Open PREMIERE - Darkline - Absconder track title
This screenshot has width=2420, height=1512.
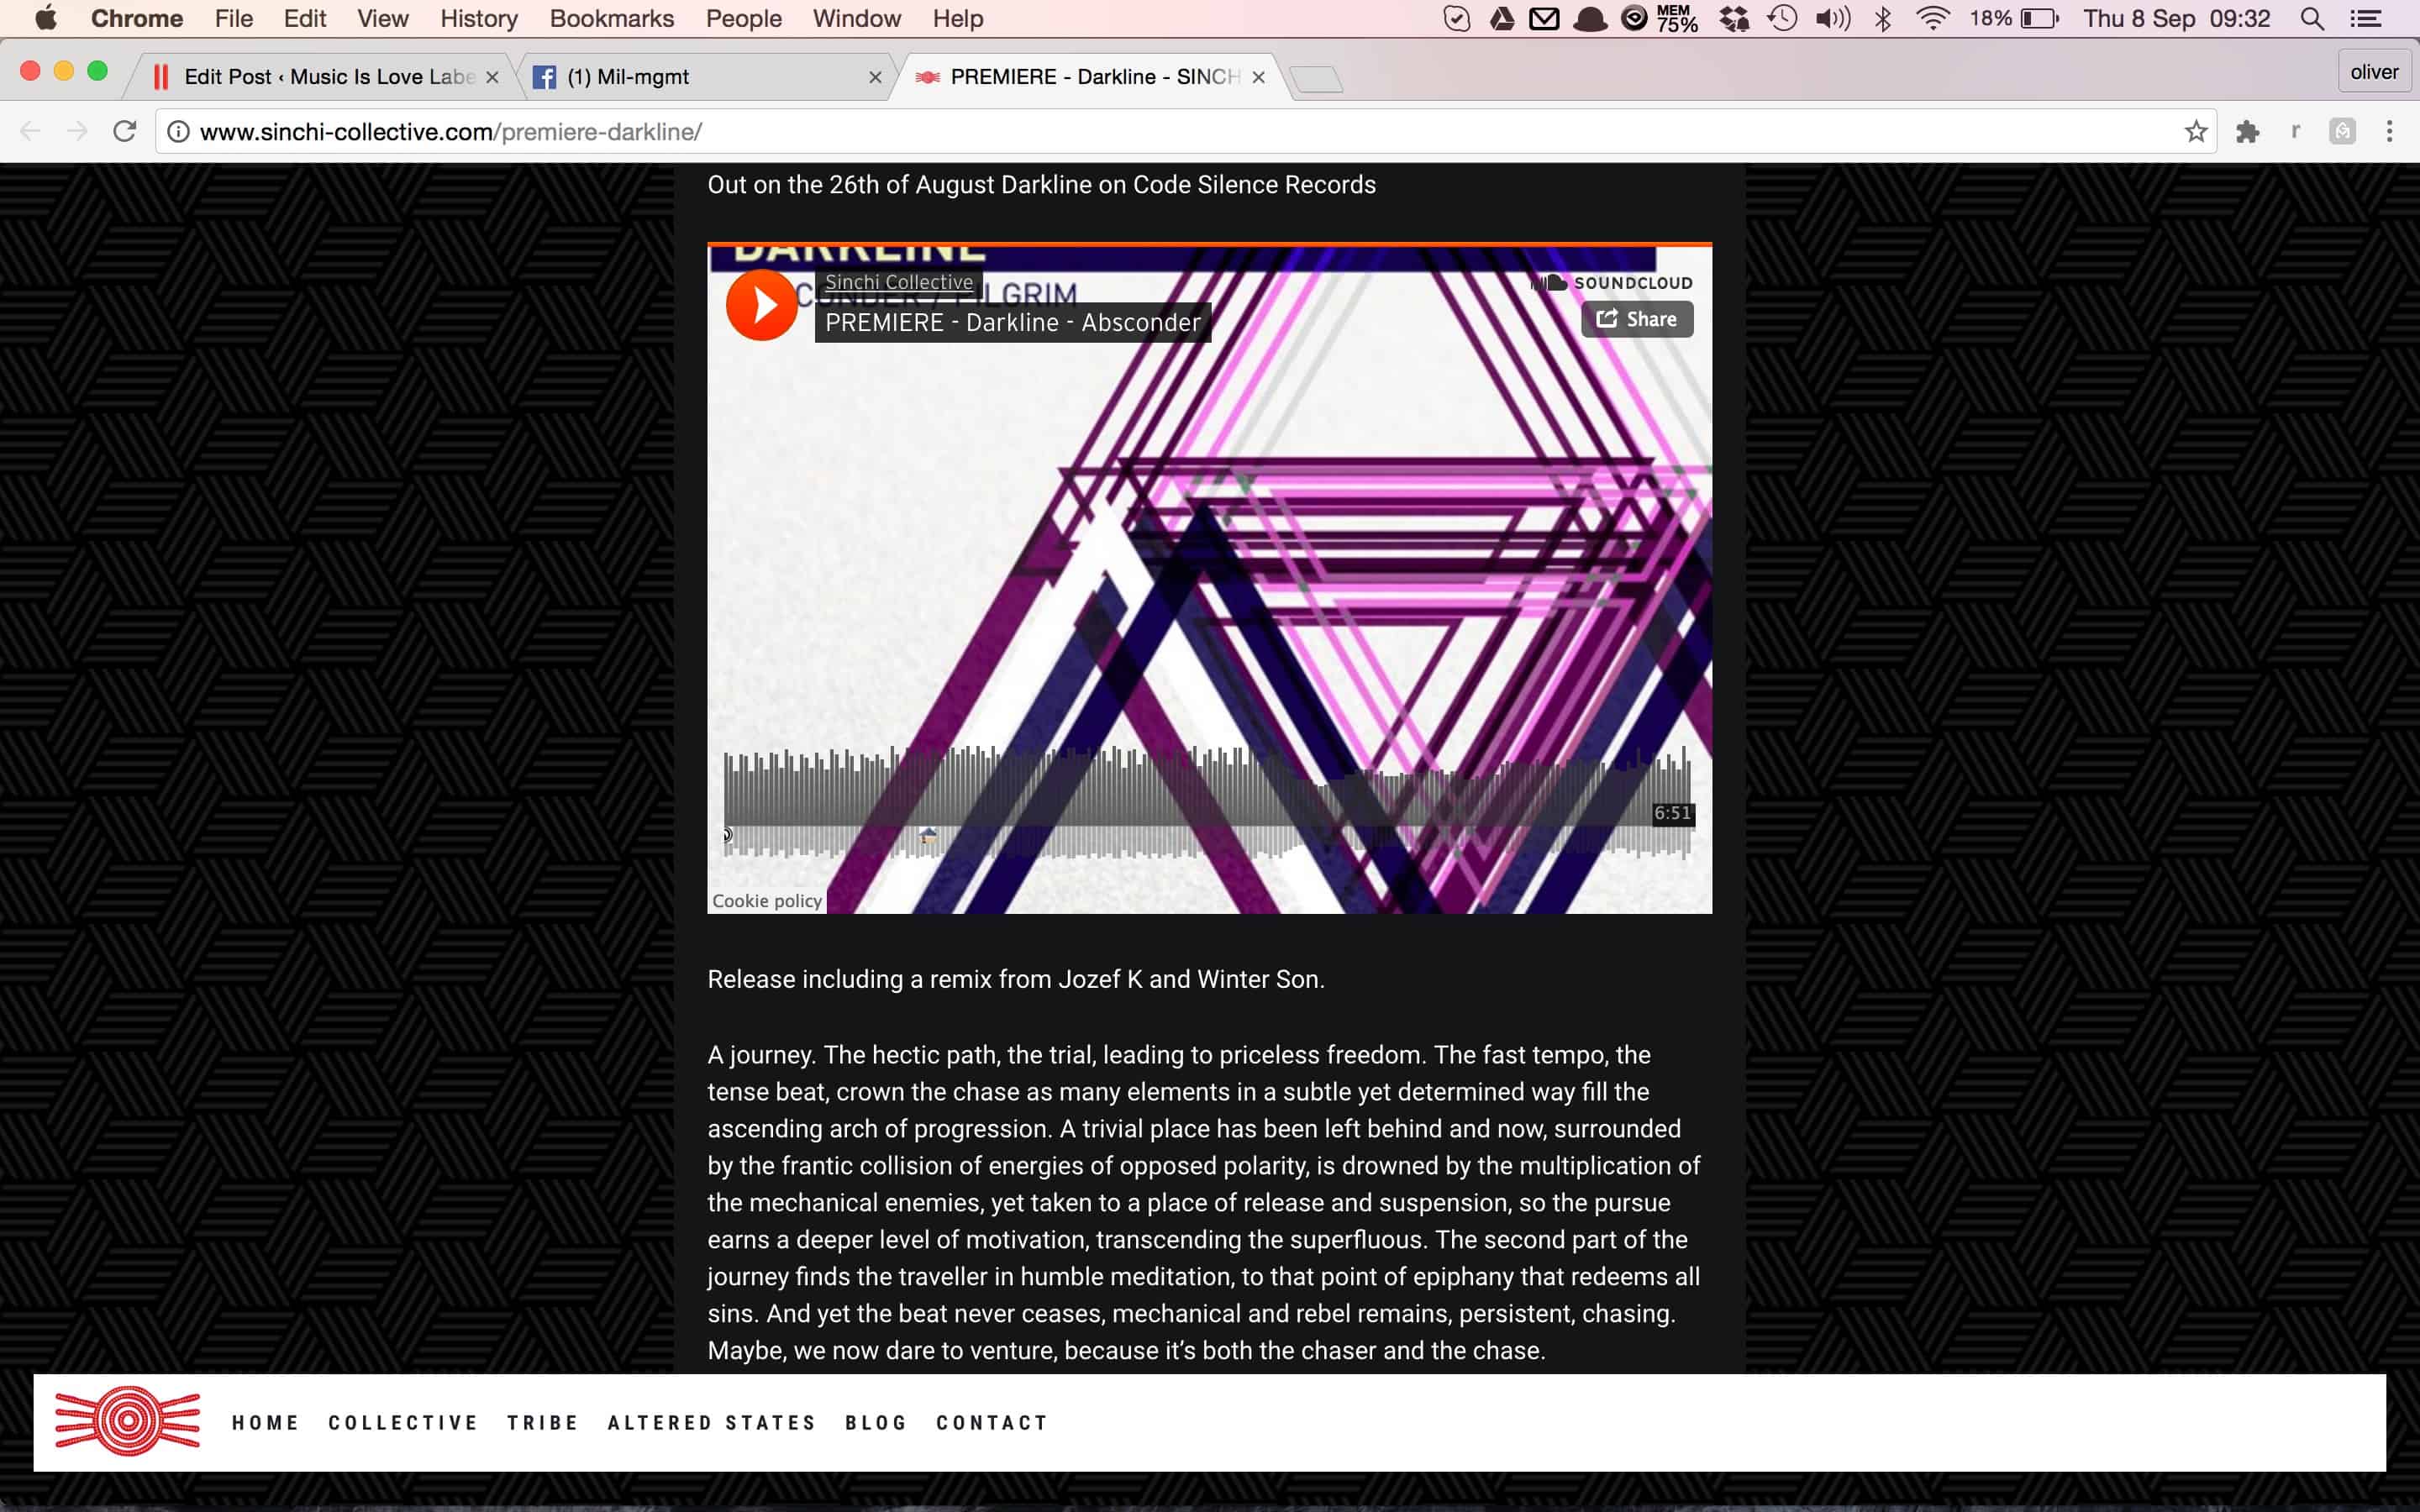tap(1012, 322)
